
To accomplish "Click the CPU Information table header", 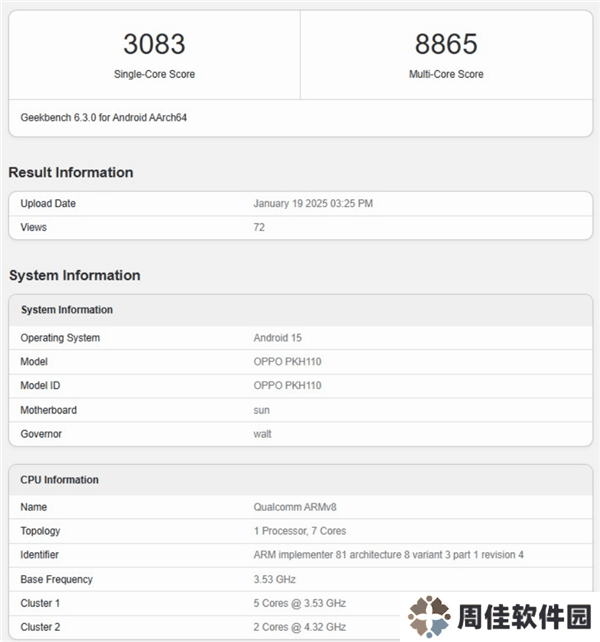I will [59, 480].
